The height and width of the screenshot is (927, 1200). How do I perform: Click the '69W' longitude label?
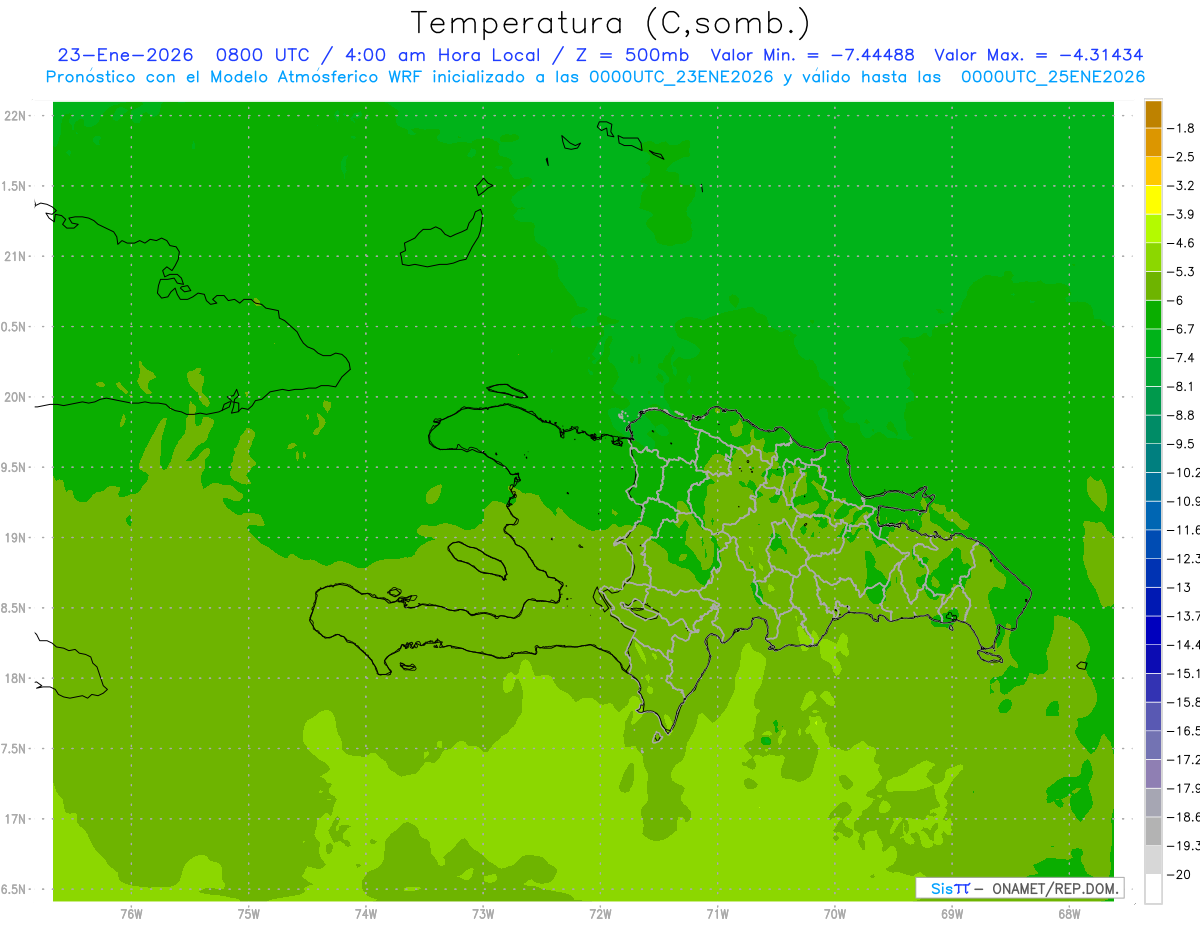[952, 913]
